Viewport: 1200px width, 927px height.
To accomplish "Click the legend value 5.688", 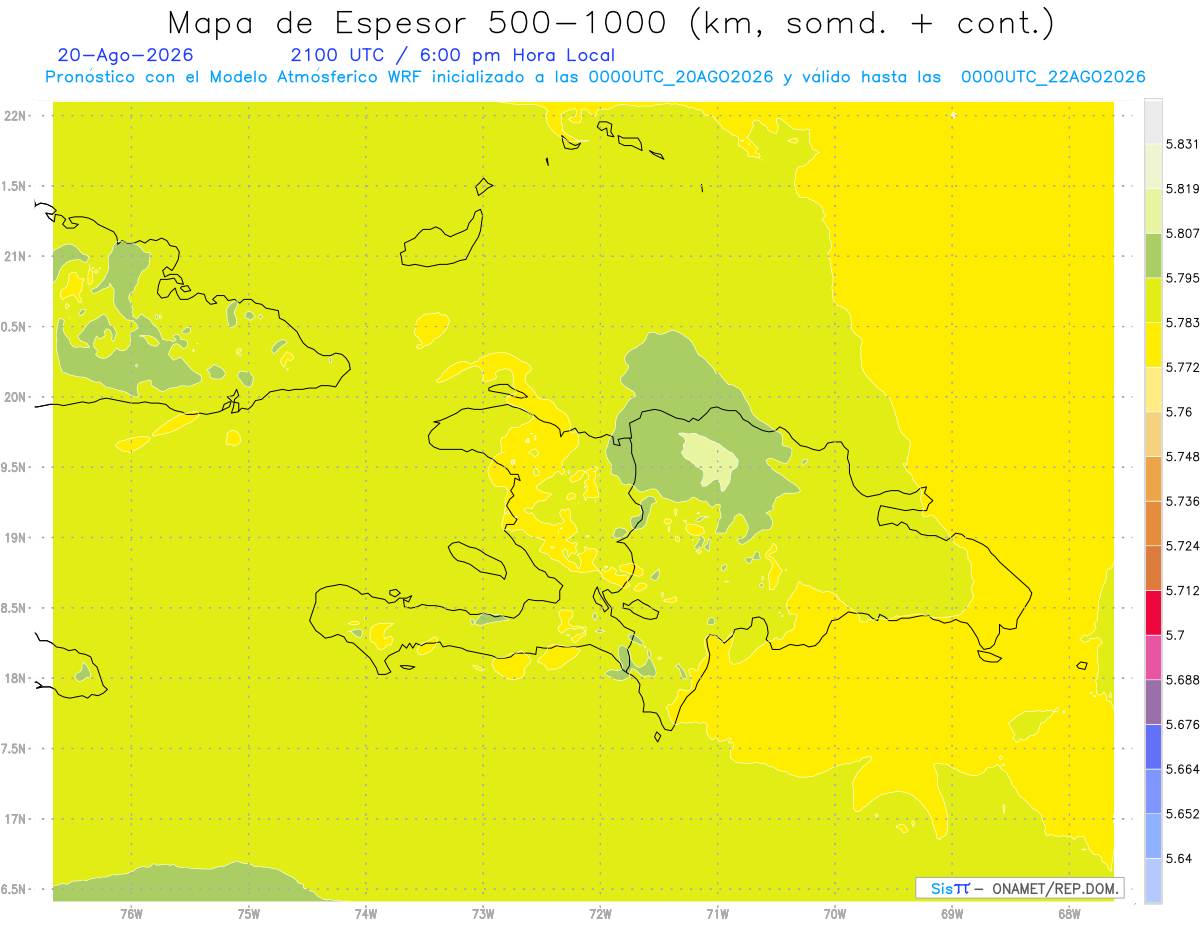I will pos(1183,680).
